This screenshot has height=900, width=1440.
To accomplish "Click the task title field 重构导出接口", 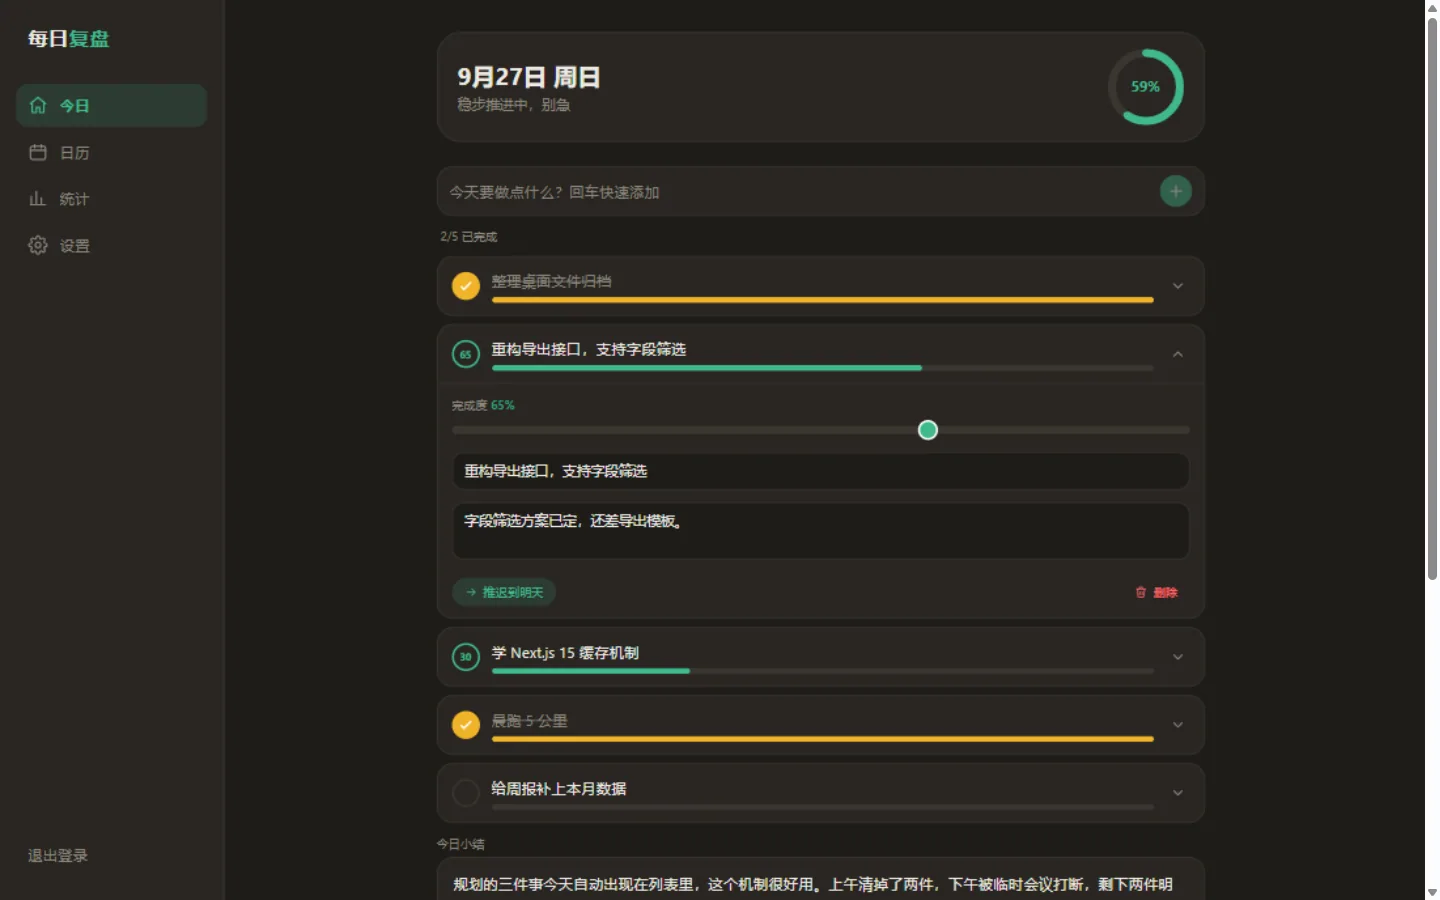I will (x=821, y=471).
